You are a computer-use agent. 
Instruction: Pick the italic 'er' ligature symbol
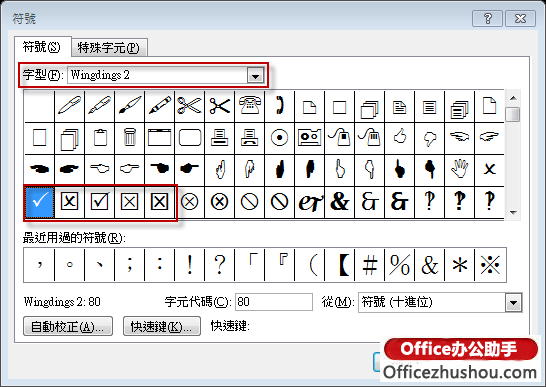[310, 202]
